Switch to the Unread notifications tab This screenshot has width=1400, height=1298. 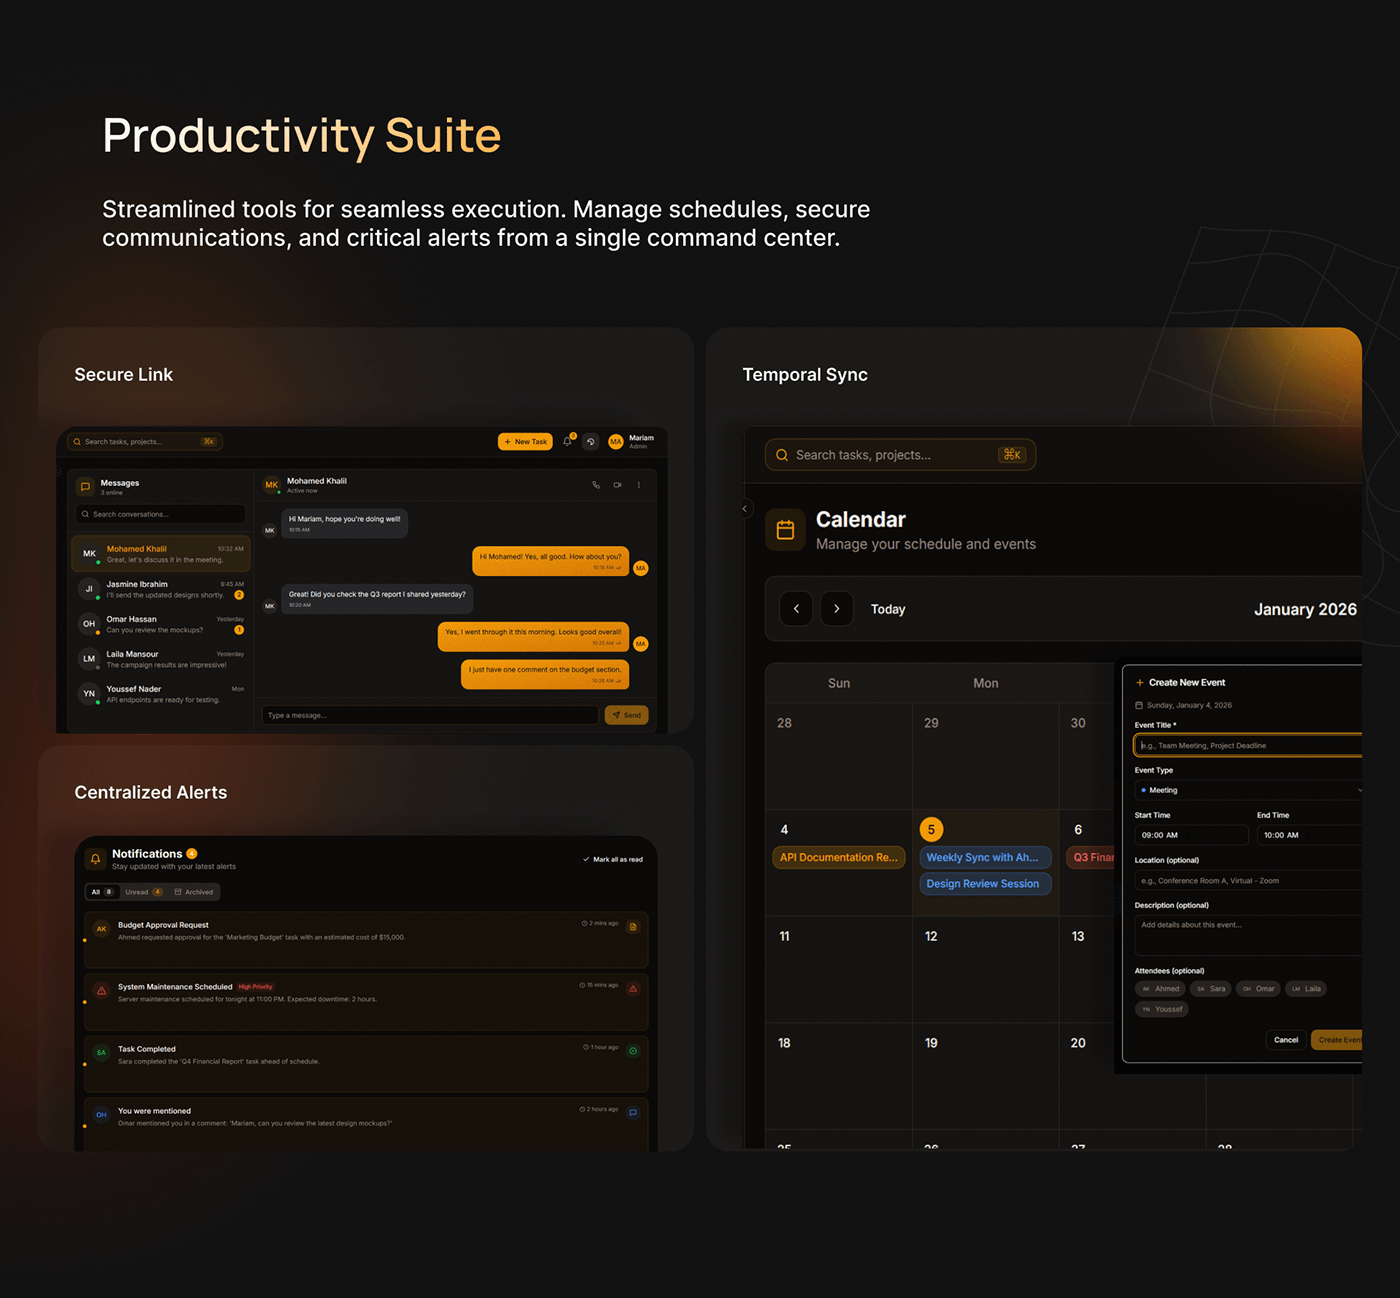(x=143, y=892)
